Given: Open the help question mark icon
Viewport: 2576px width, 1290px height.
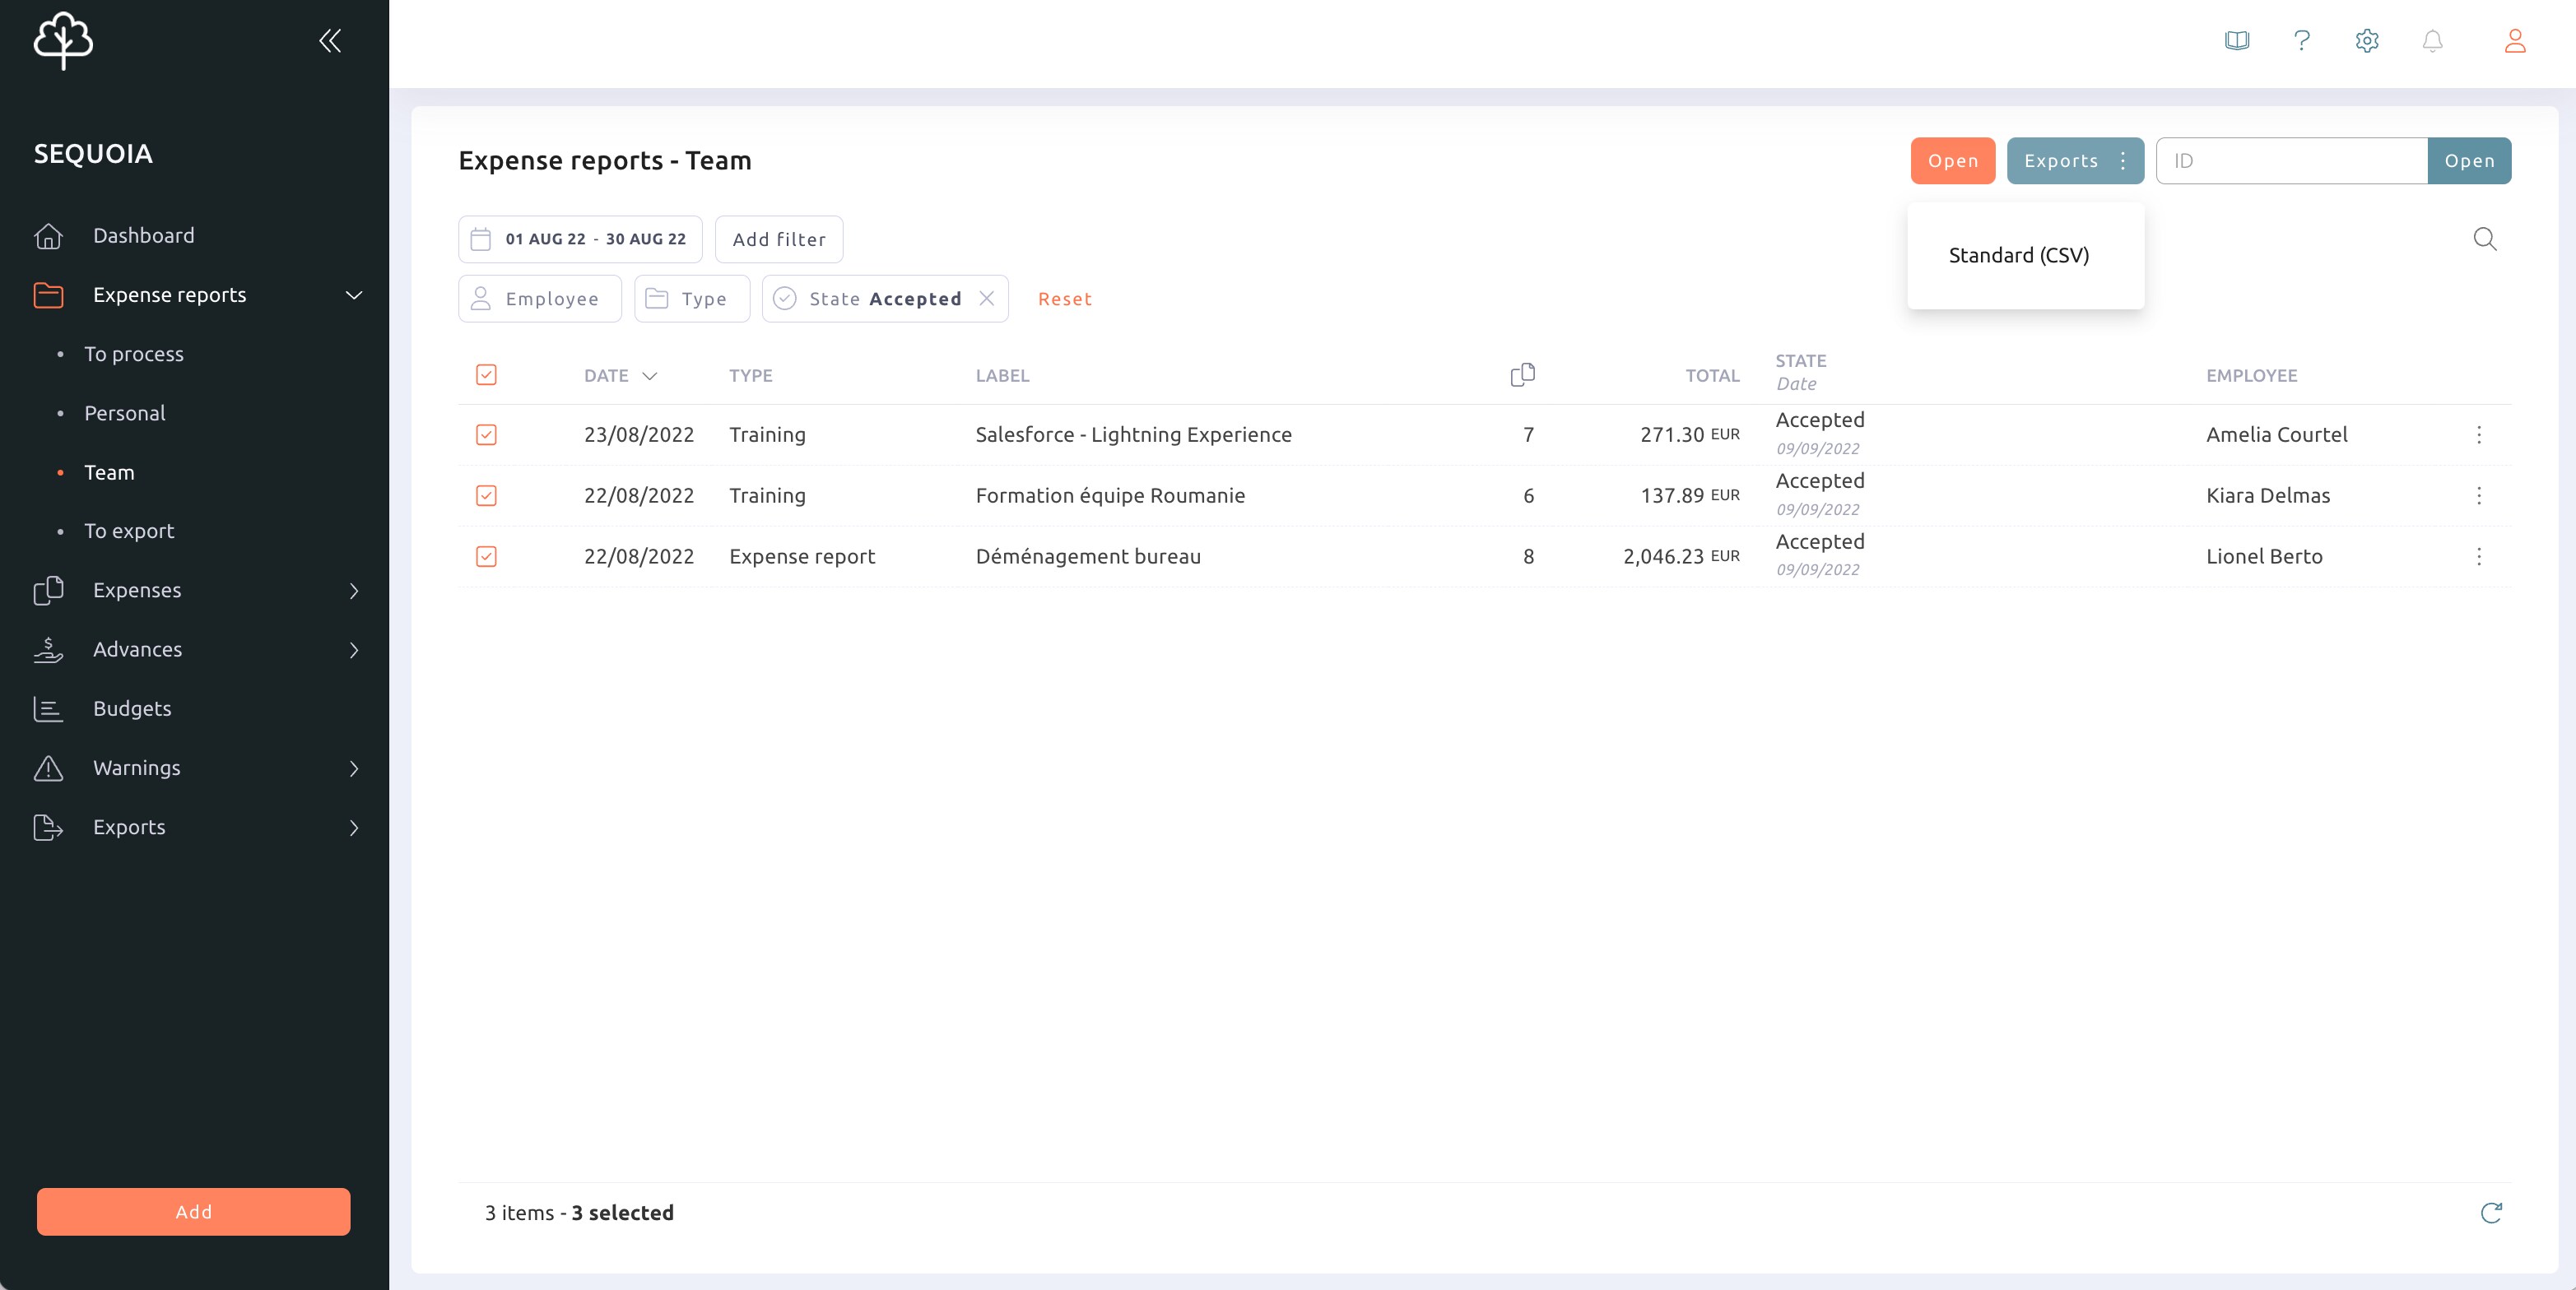Looking at the screenshot, I should (x=2302, y=41).
